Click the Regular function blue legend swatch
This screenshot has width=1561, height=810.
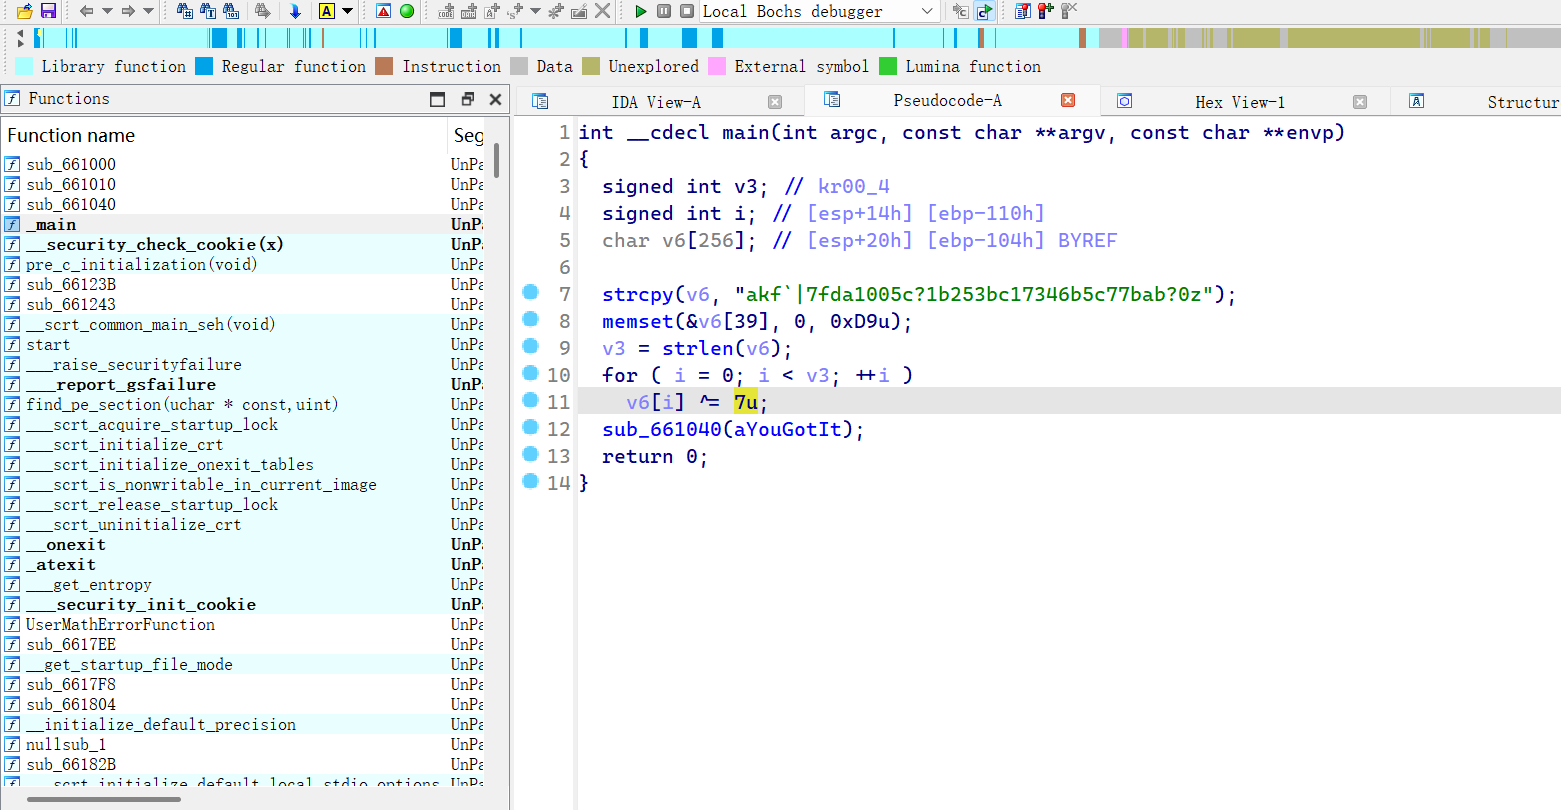[x=204, y=66]
